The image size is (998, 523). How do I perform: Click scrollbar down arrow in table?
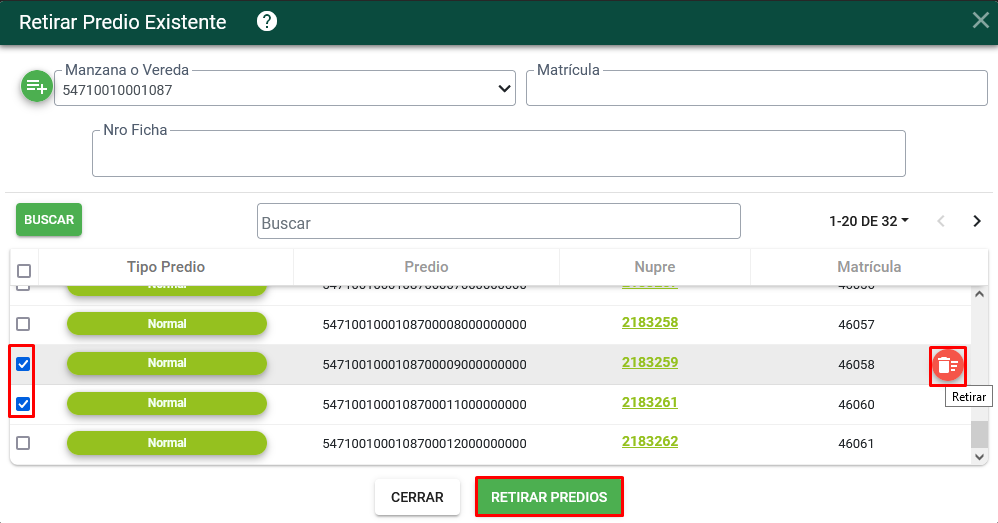click(x=980, y=457)
